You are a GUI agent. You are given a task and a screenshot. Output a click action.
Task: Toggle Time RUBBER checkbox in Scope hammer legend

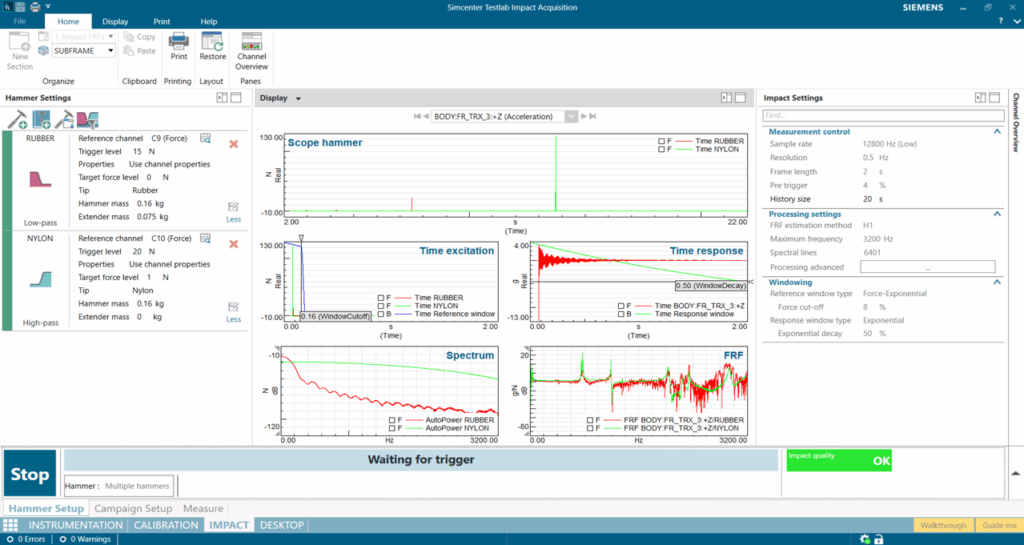pyautogui.click(x=661, y=139)
